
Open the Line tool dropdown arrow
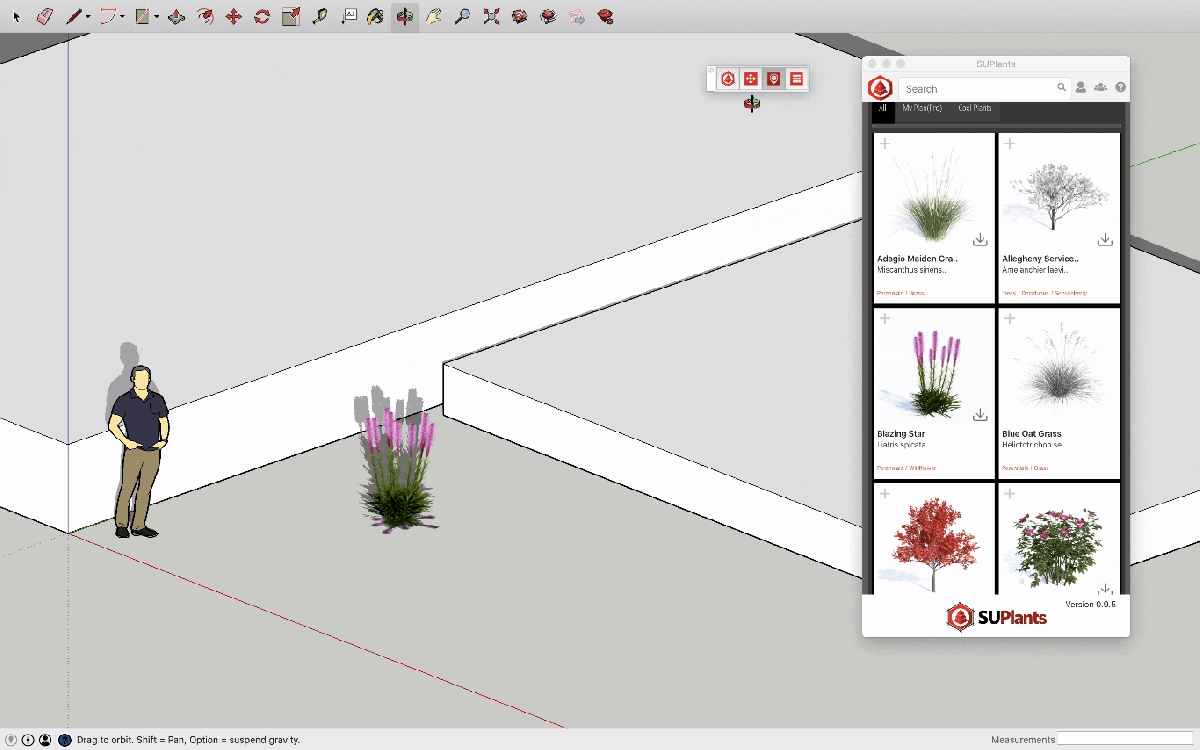click(x=87, y=16)
